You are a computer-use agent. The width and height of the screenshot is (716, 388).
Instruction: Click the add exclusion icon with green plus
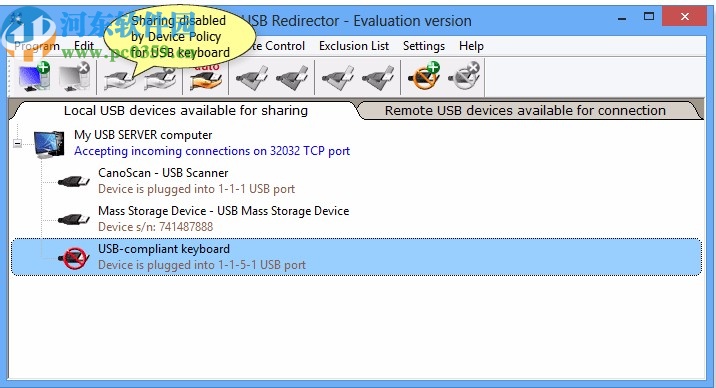(x=423, y=77)
